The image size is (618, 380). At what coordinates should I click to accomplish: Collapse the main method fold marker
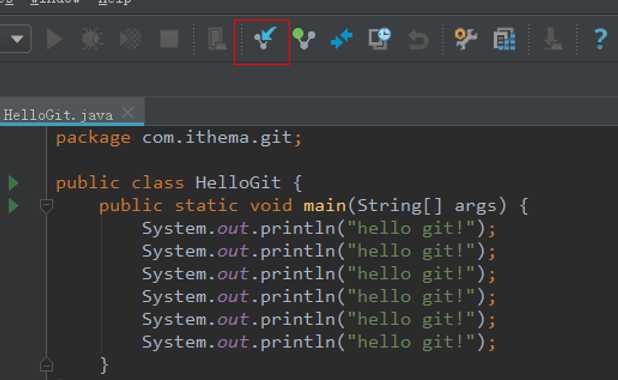click(x=47, y=206)
